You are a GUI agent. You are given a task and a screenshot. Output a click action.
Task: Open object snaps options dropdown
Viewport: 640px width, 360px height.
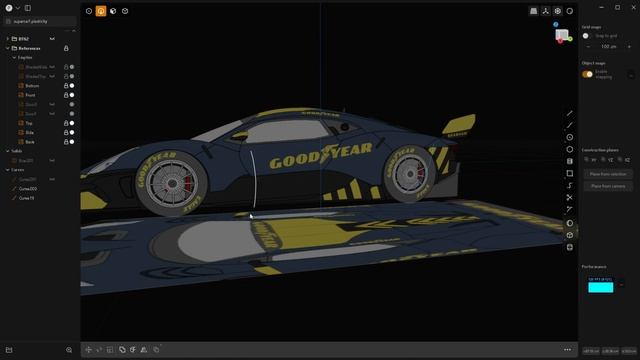click(631, 75)
